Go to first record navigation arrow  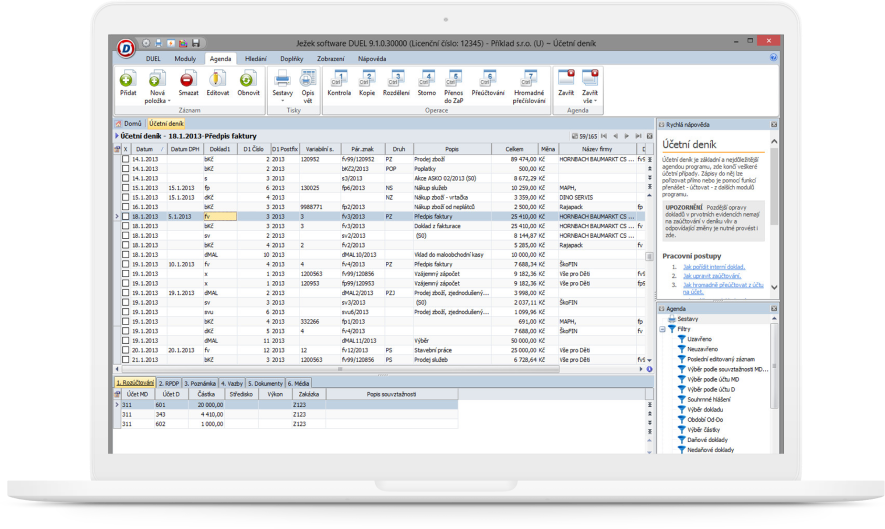pyautogui.click(x=604, y=136)
